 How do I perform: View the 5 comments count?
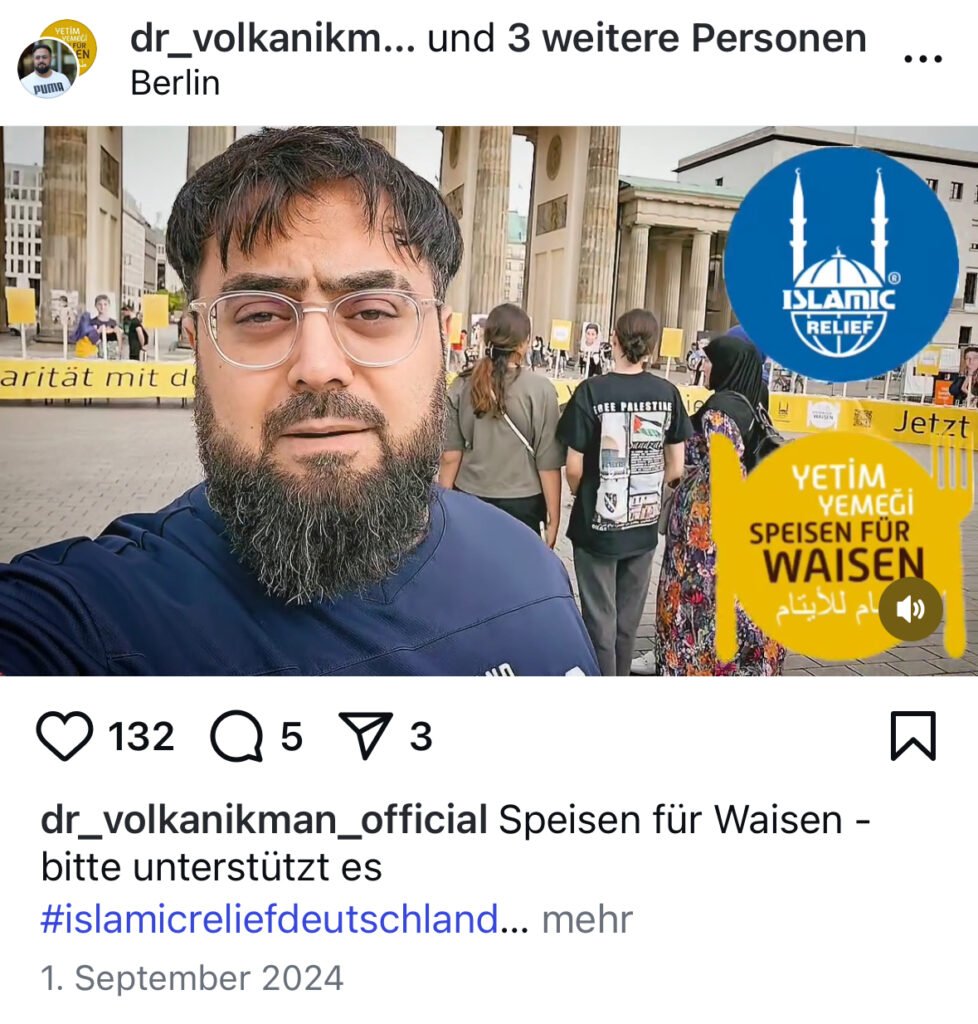pos(292,737)
